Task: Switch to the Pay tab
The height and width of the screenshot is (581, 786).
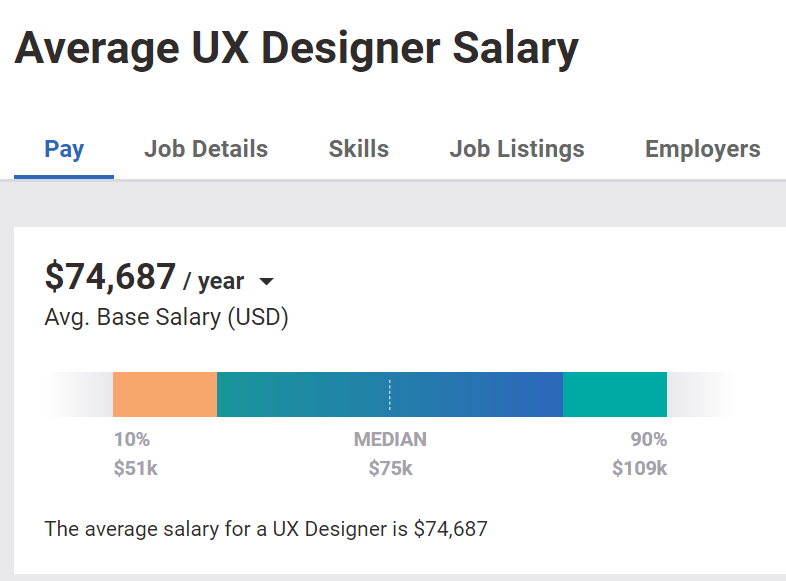Action: point(64,150)
